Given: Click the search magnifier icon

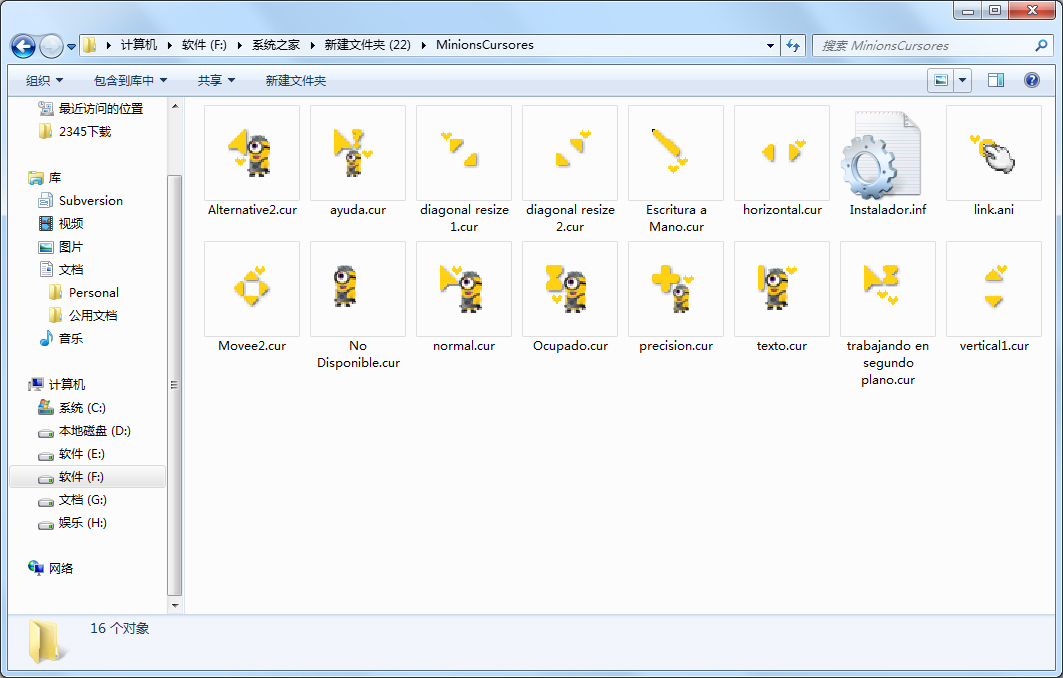Looking at the screenshot, I should click(1041, 45).
